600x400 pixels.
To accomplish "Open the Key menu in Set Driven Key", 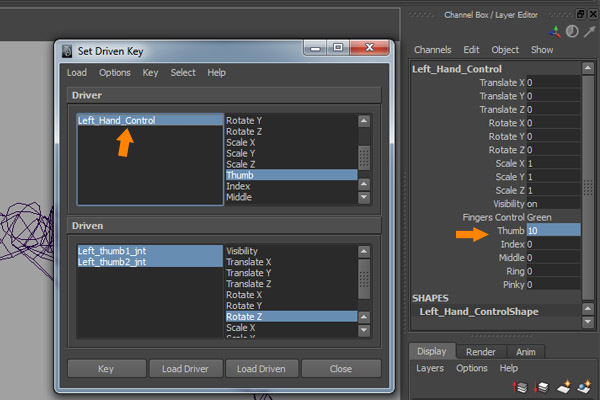I will click(150, 72).
